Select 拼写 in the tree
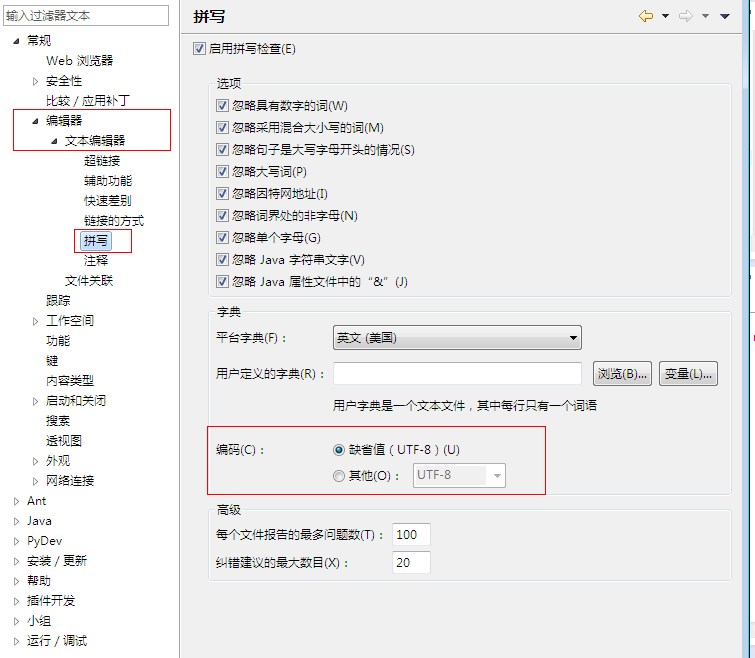Image resolution: width=755 pixels, height=658 pixels. [x=96, y=241]
